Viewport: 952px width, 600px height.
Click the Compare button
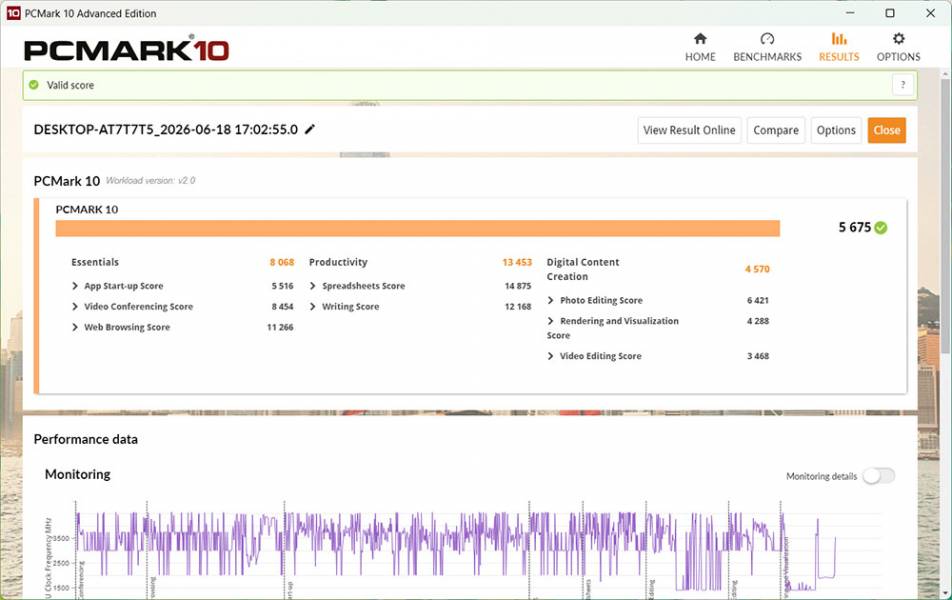tap(776, 130)
